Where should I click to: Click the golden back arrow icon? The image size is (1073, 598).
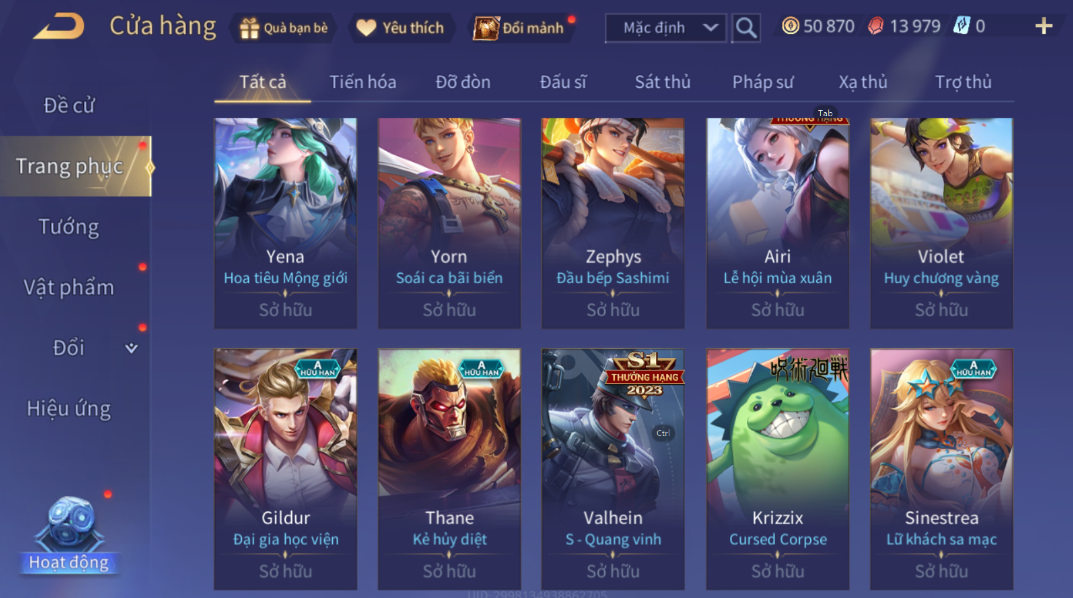pos(60,27)
